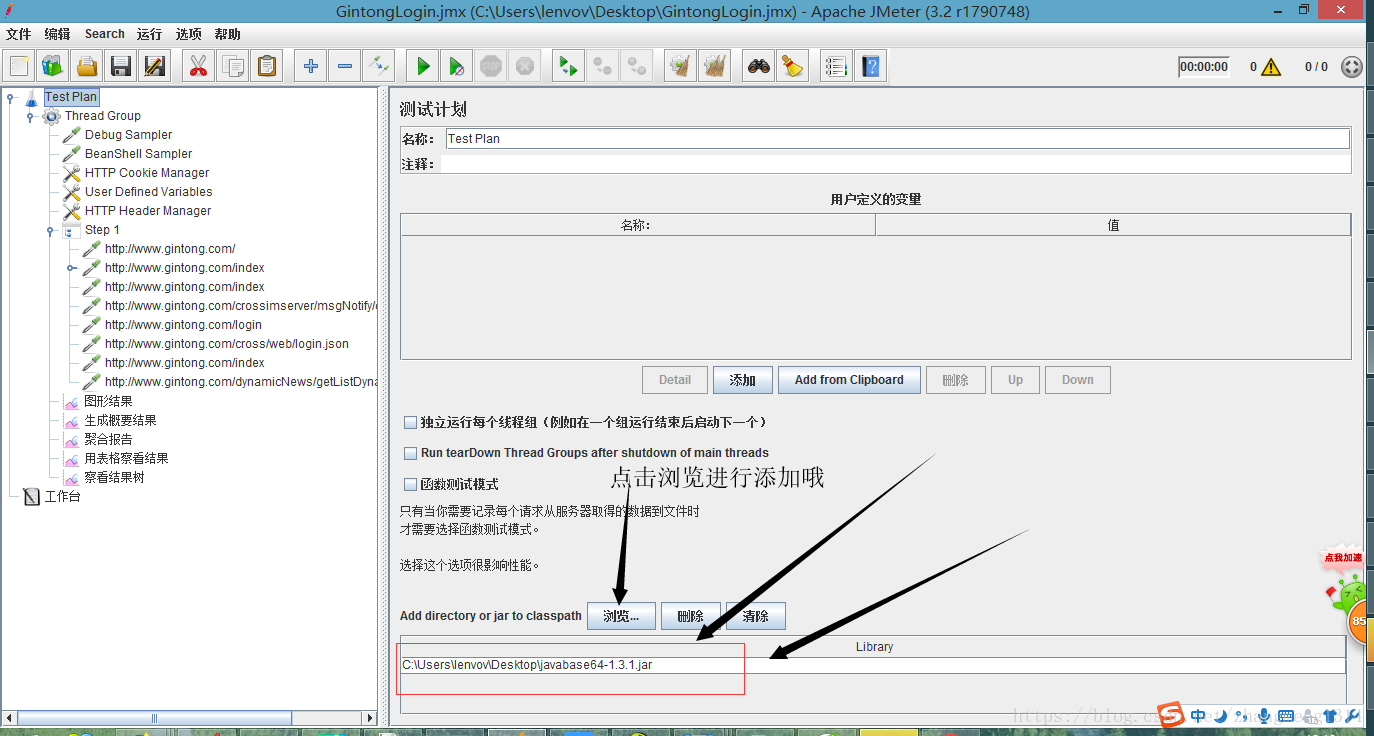Click the Save As pencil-floppy icon
This screenshot has height=736, width=1374.
click(x=155, y=67)
